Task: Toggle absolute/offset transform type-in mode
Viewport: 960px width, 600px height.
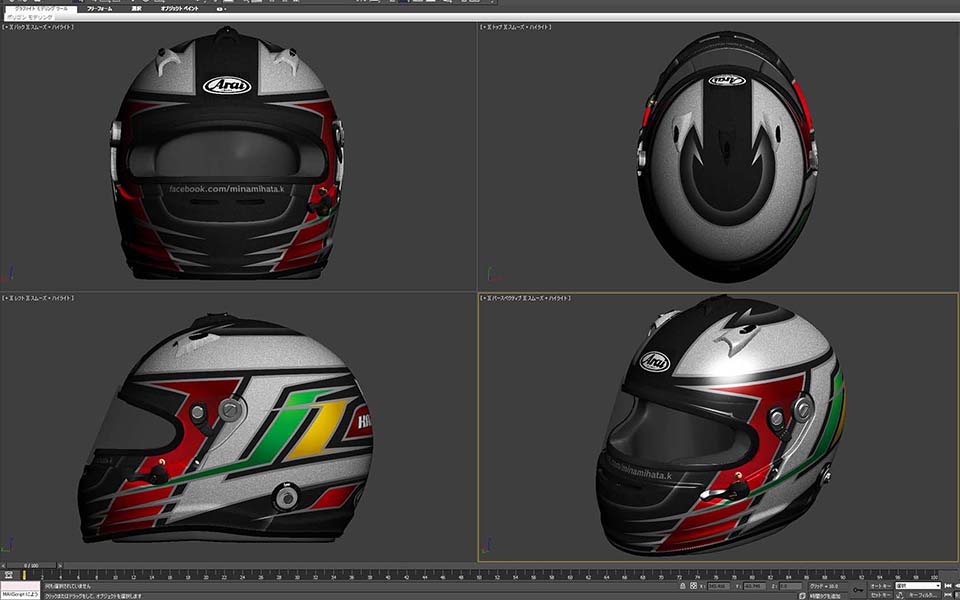Action: pyautogui.click(x=693, y=586)
